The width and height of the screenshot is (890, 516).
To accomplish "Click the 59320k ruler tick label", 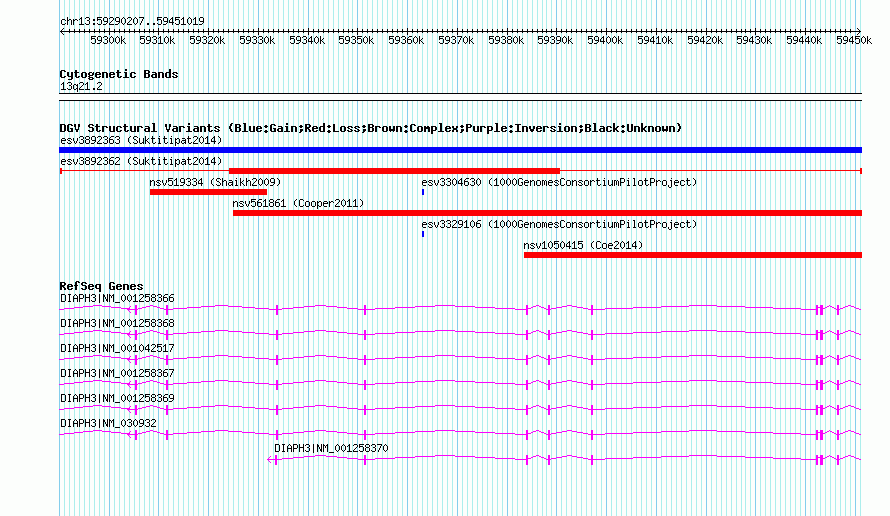I will [207, 40].
